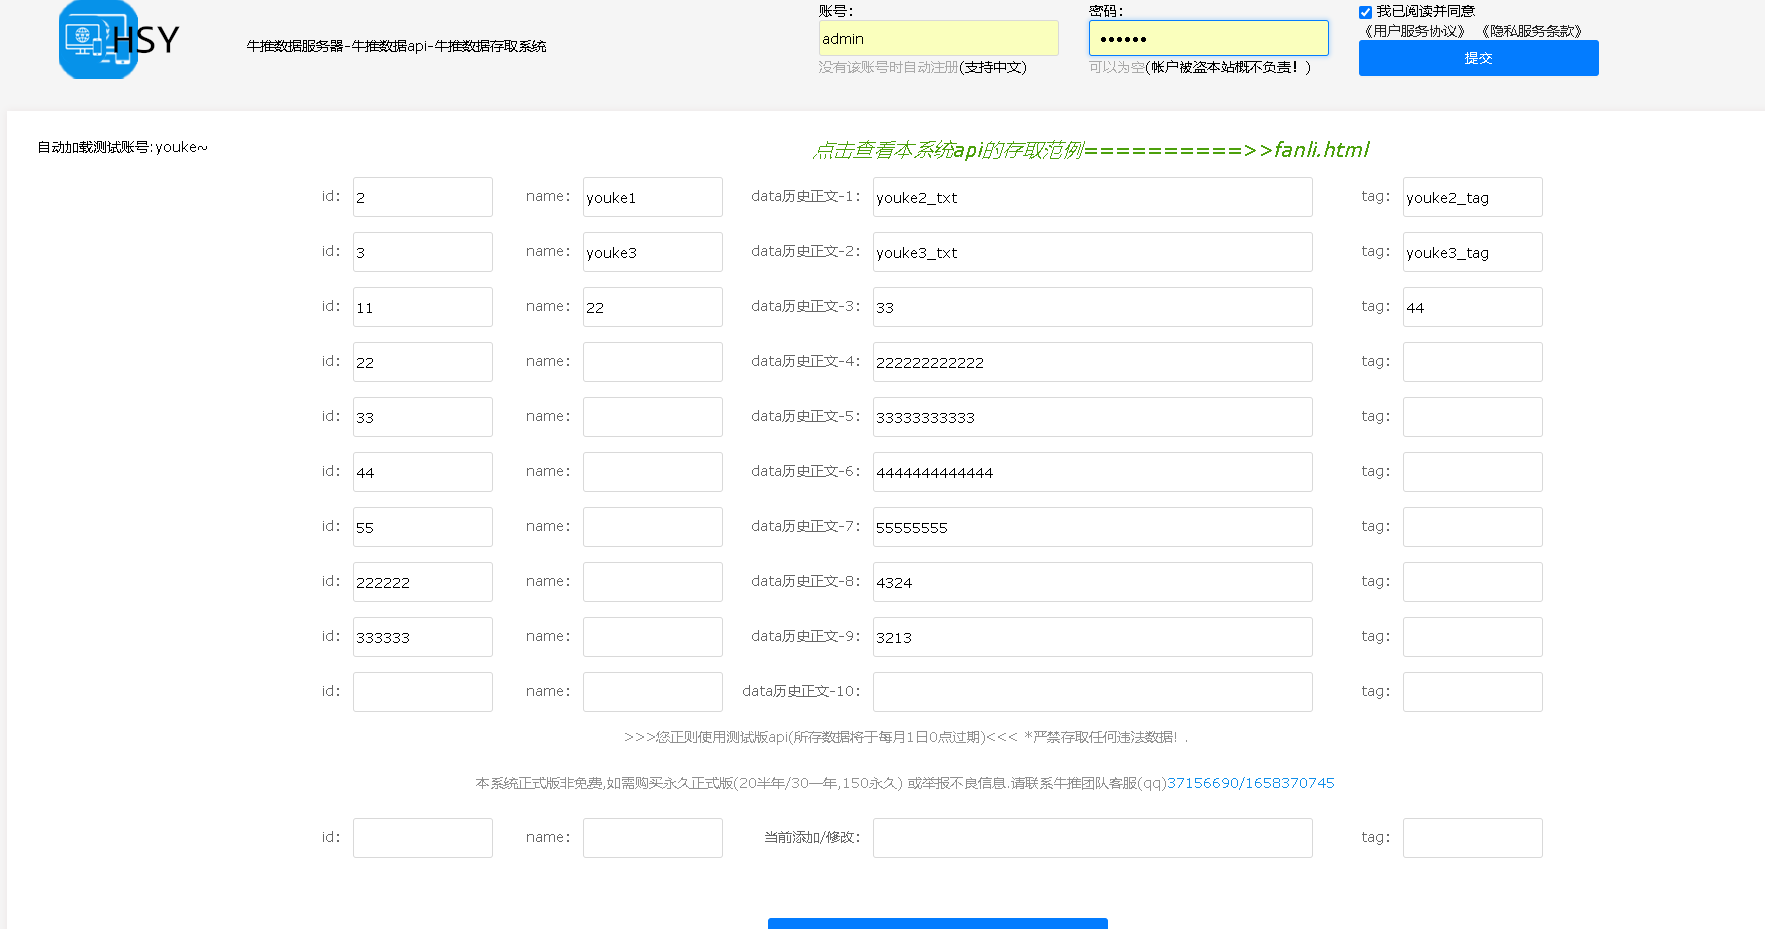
Task: Click the empty data历史正文-10 field
Action: point(1093,692)
